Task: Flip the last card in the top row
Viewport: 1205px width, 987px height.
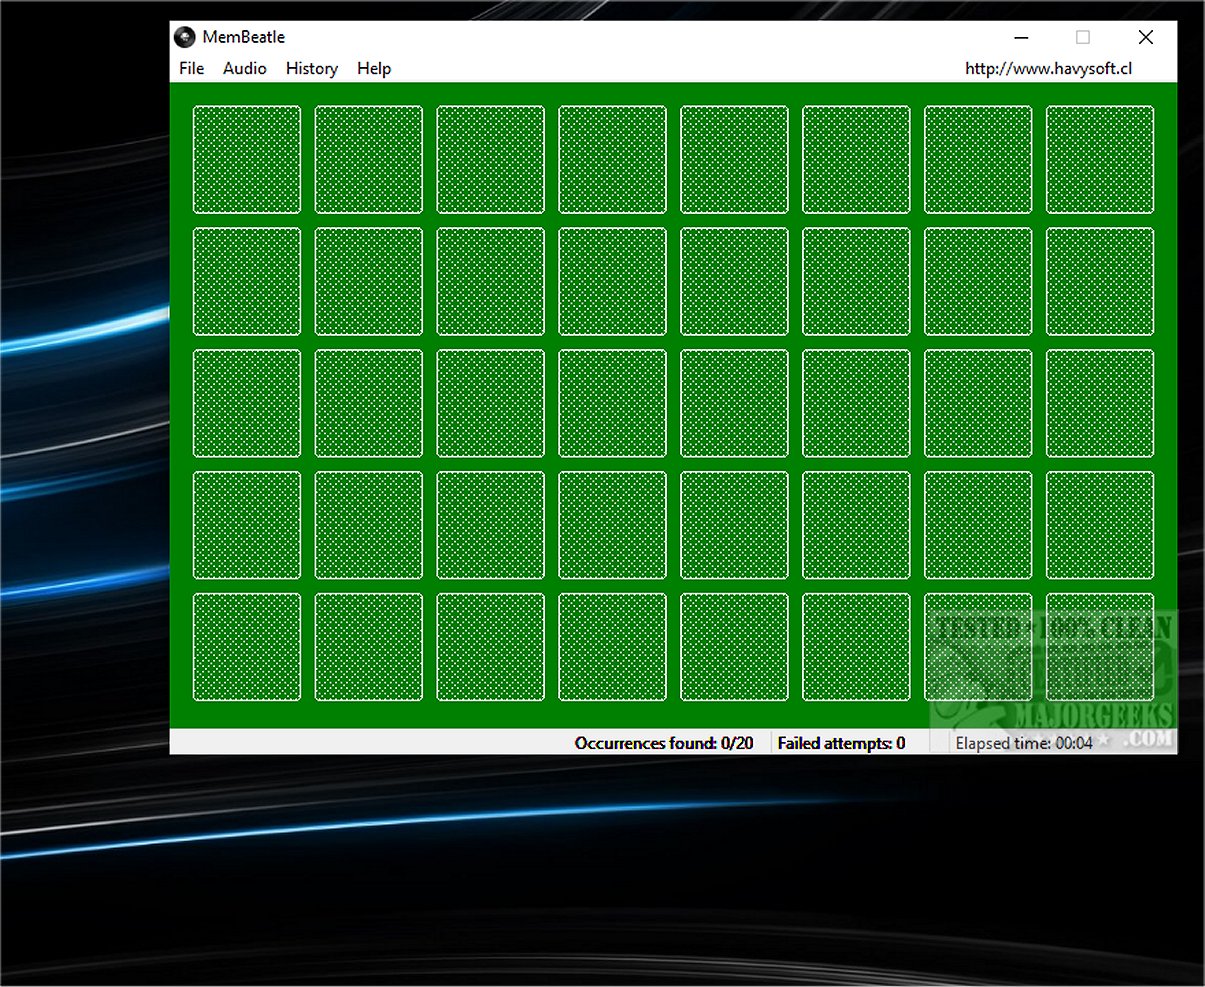Action: (1100, 160)
